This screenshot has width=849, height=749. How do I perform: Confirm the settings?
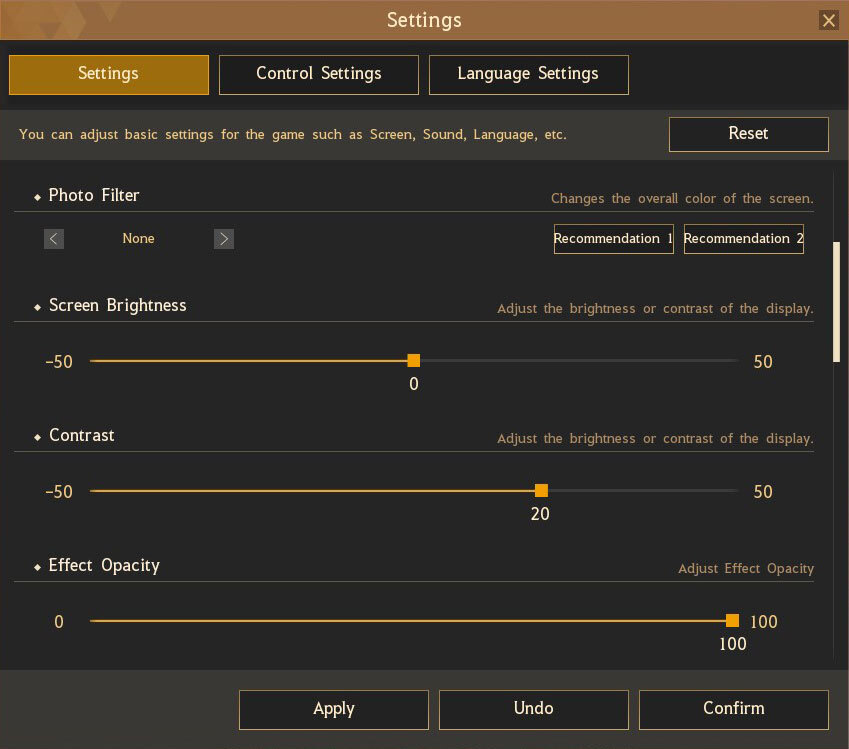click(733, 709)
